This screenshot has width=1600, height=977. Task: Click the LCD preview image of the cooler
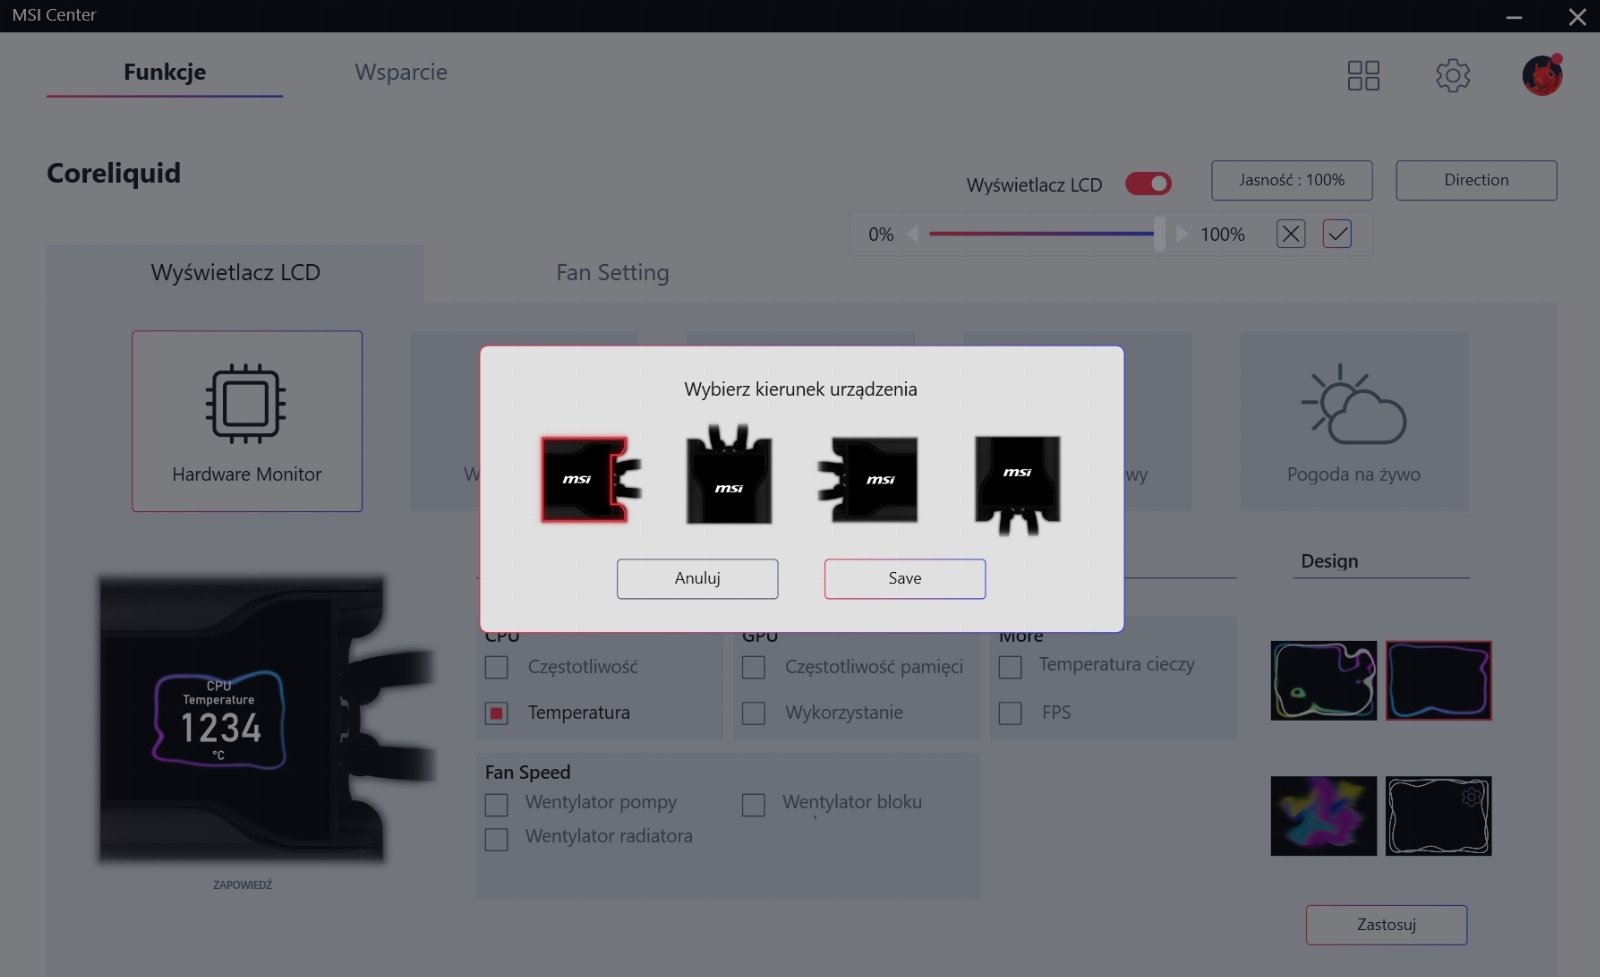268,719
